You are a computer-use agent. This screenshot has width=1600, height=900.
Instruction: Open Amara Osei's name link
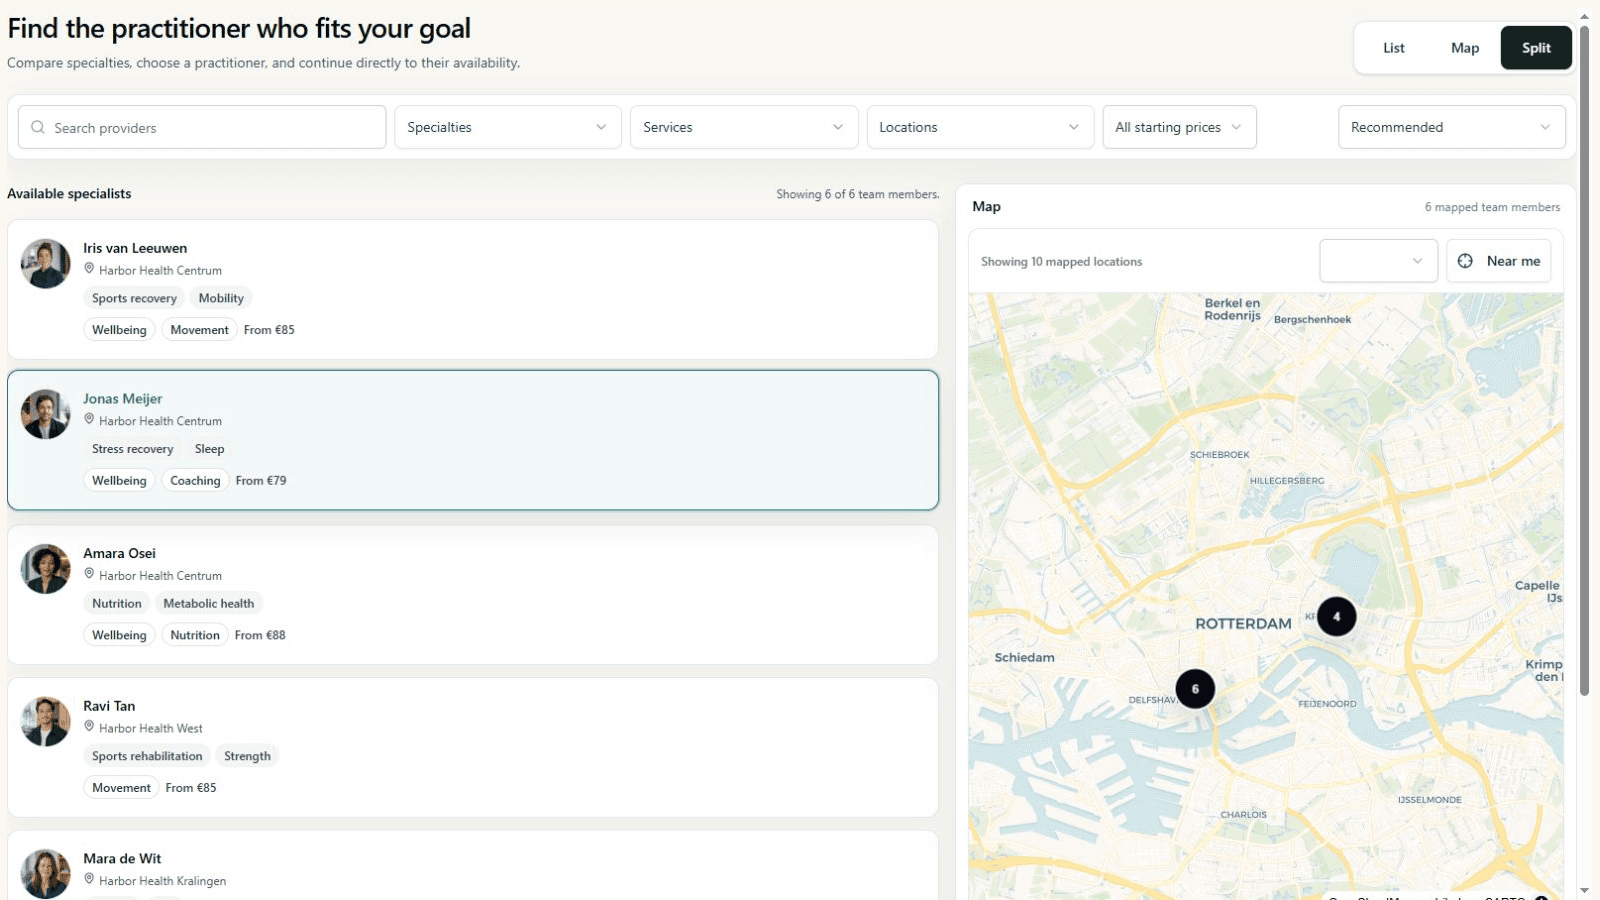119,553
